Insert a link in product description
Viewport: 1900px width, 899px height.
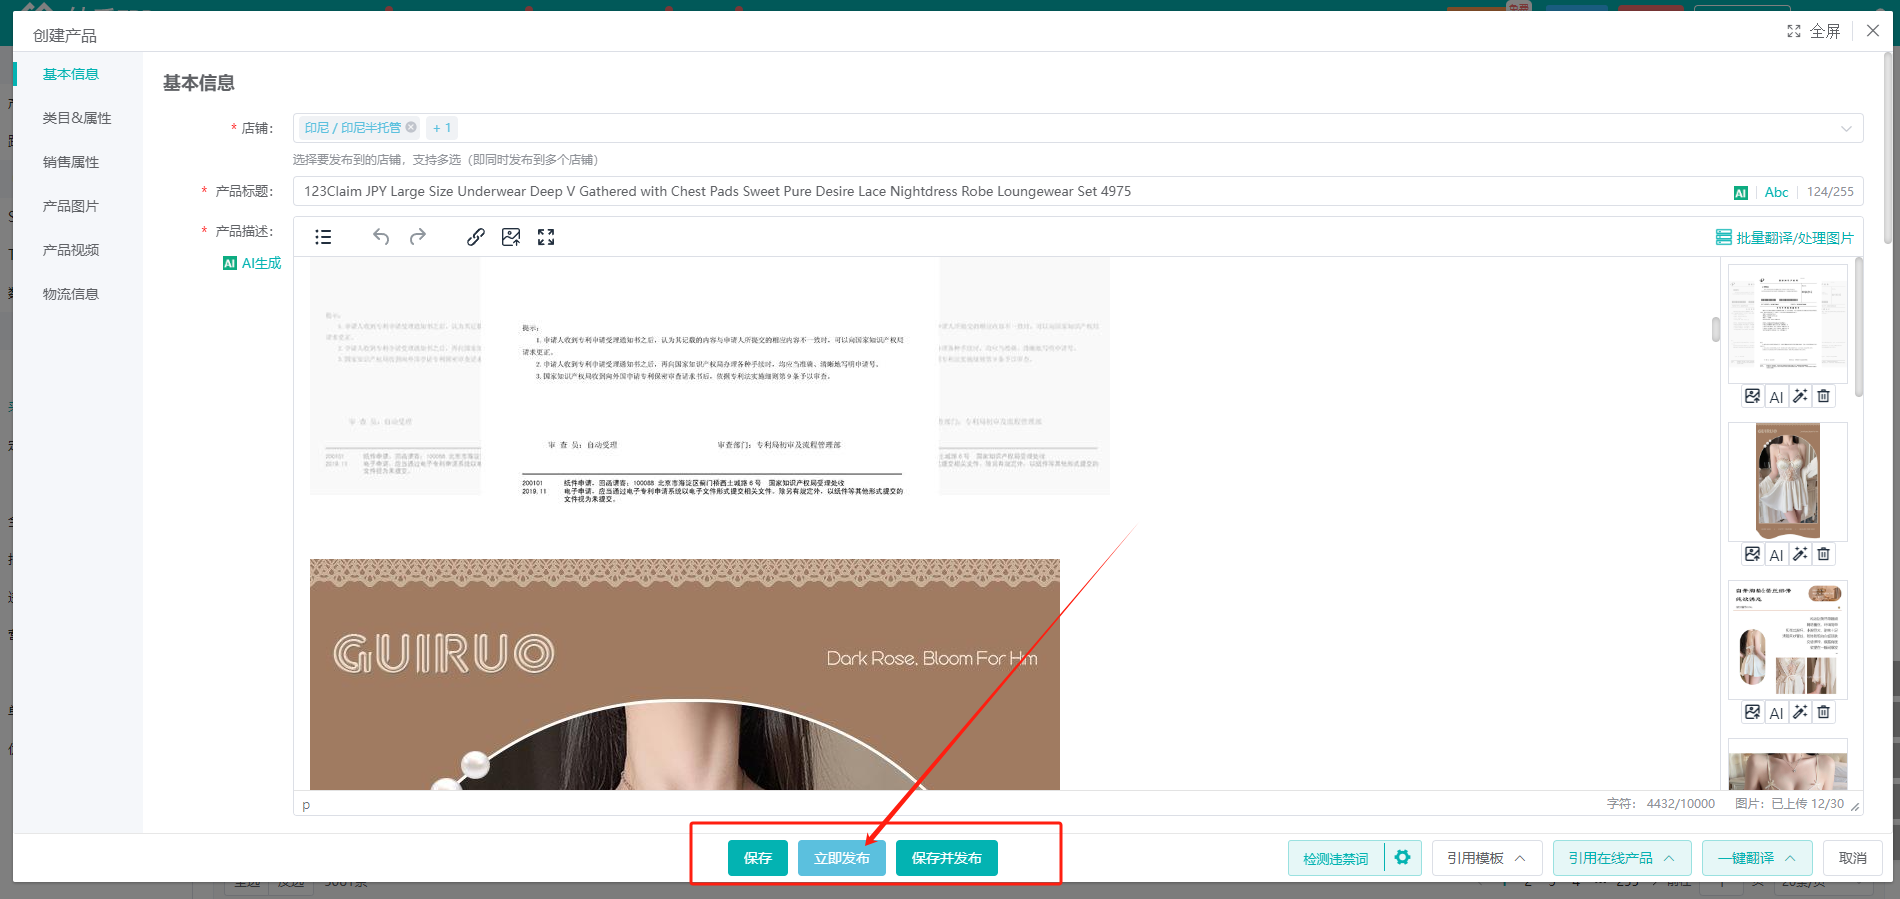click(x=476, y=237)
